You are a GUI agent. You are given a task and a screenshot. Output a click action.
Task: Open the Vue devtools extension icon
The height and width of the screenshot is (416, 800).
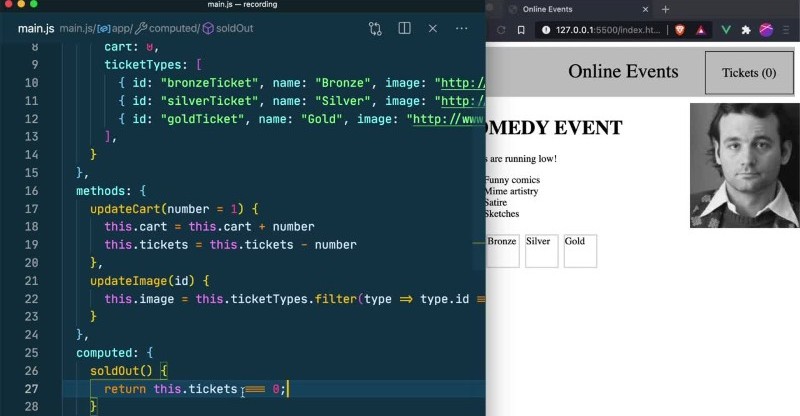click(726, 30)
